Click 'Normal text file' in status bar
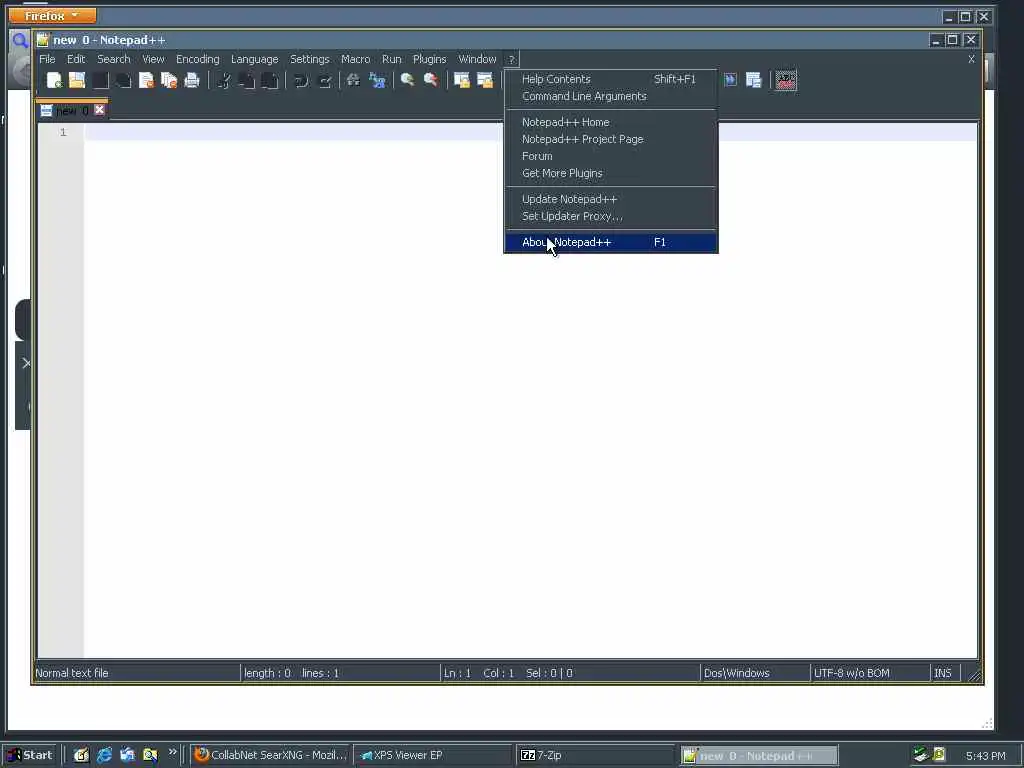Viewport: 1024px width, 768px height. point(72,673)
